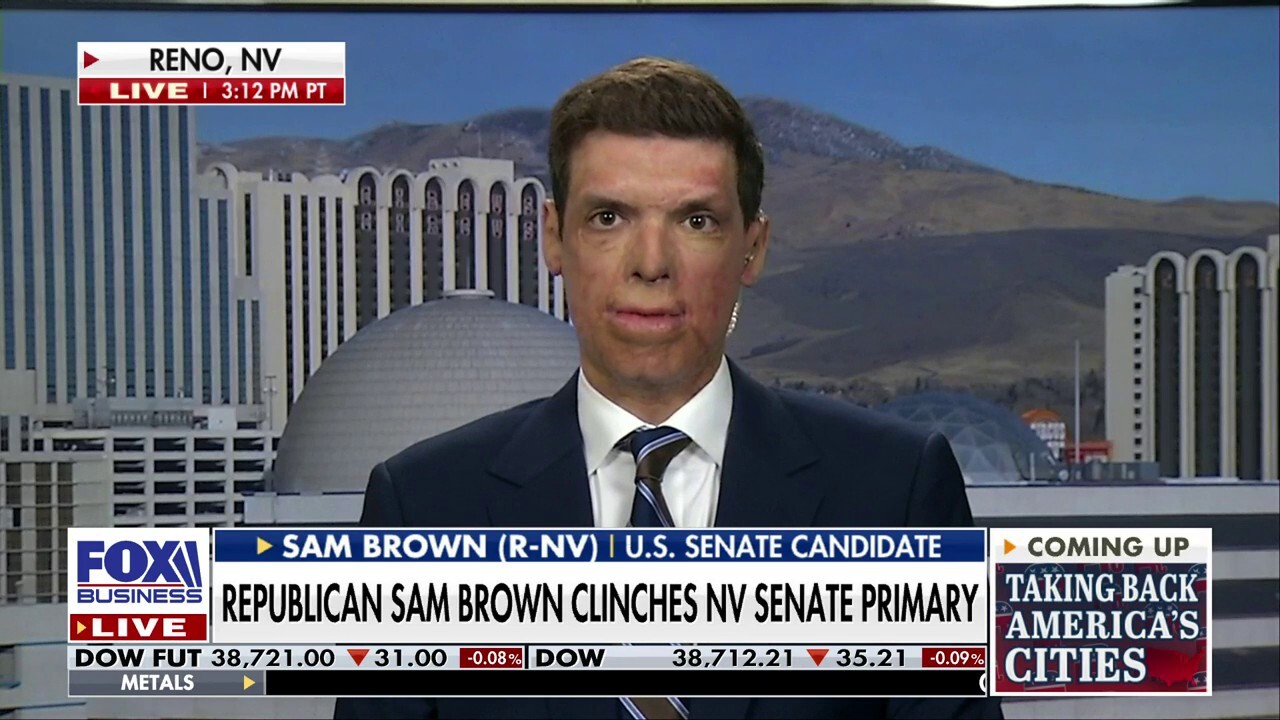The image size is (1280, 720).
Task: Click the DOW FUT ticker label
Action: click(x=138, y=658)
